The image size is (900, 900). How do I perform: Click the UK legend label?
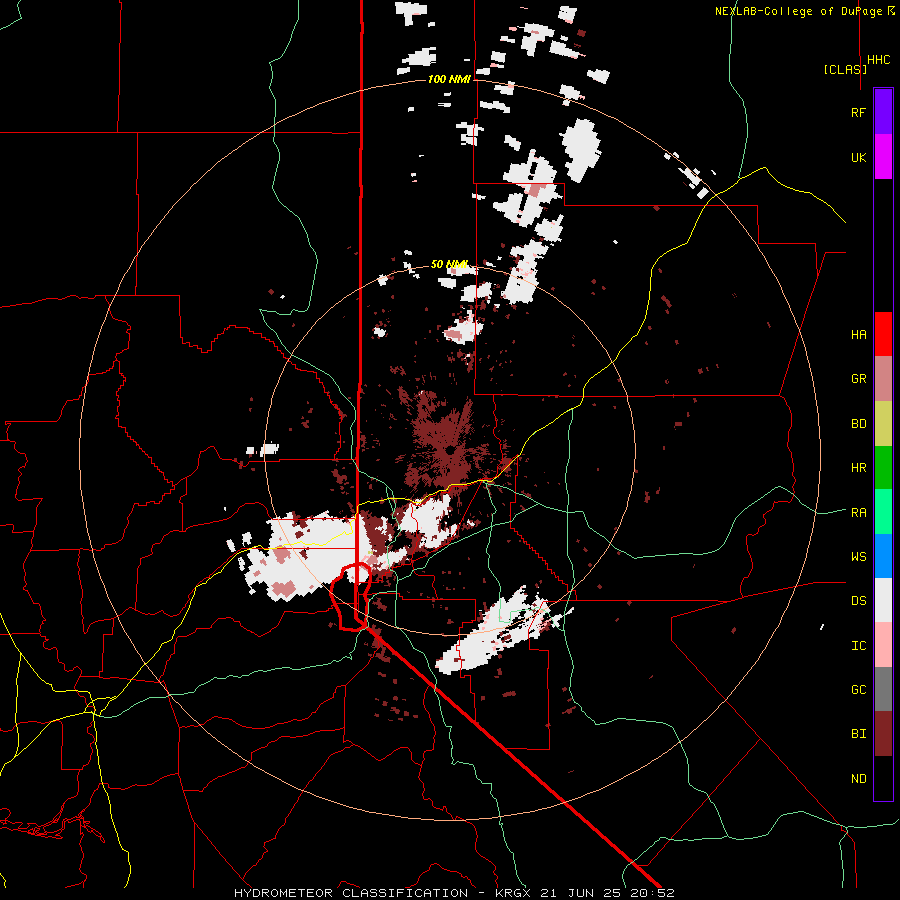click(859, 157)
